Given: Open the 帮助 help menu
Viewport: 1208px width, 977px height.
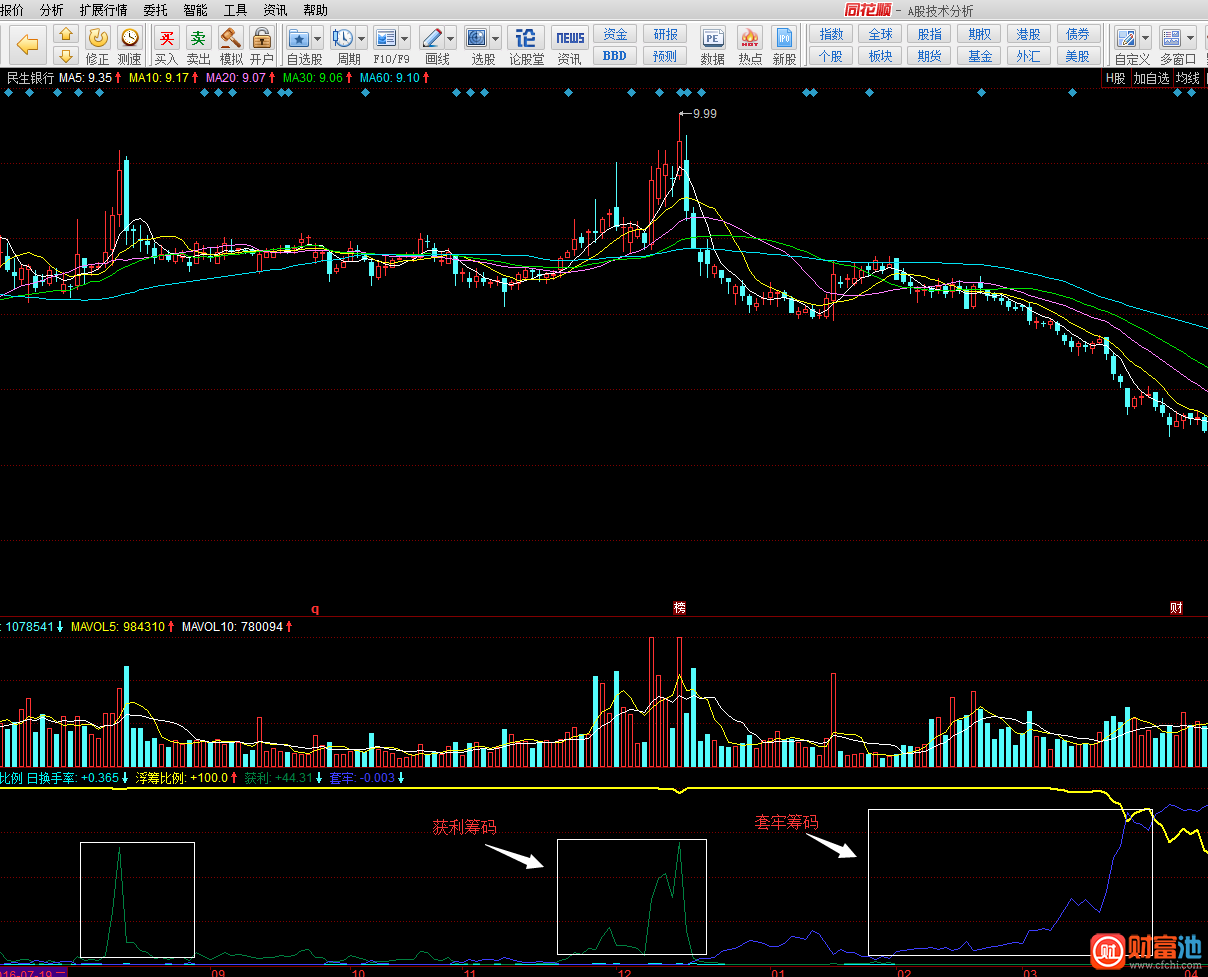Looking at the screenshot, I should click(x=315, y=10).
